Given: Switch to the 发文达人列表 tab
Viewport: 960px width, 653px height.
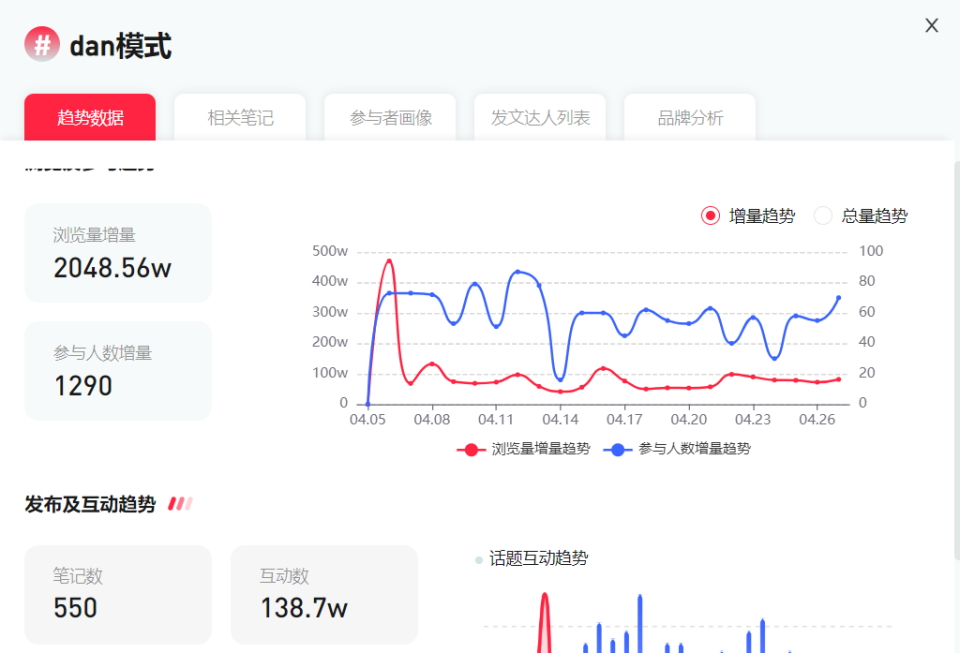Looking at the screenshot, I should point(539,117).
